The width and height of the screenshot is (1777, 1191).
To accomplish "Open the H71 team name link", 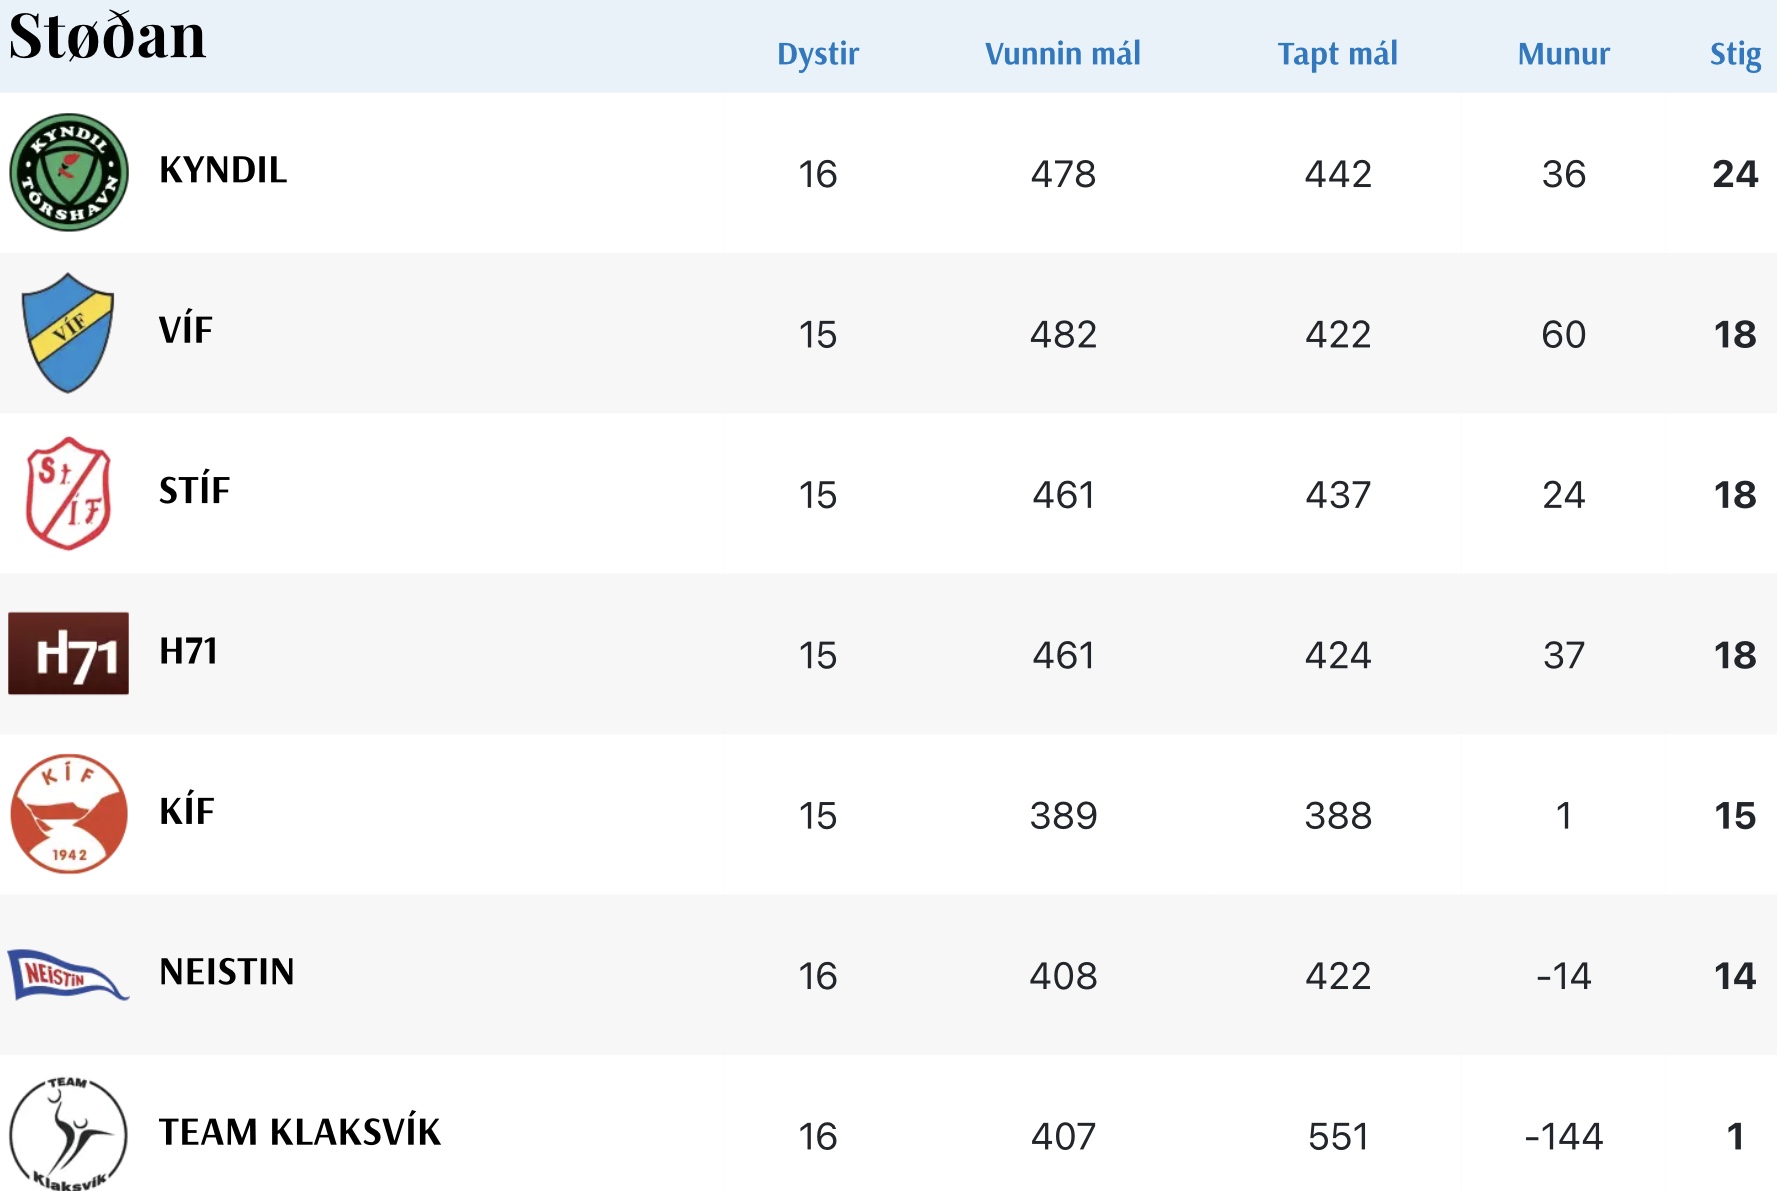I will [188, 652].
